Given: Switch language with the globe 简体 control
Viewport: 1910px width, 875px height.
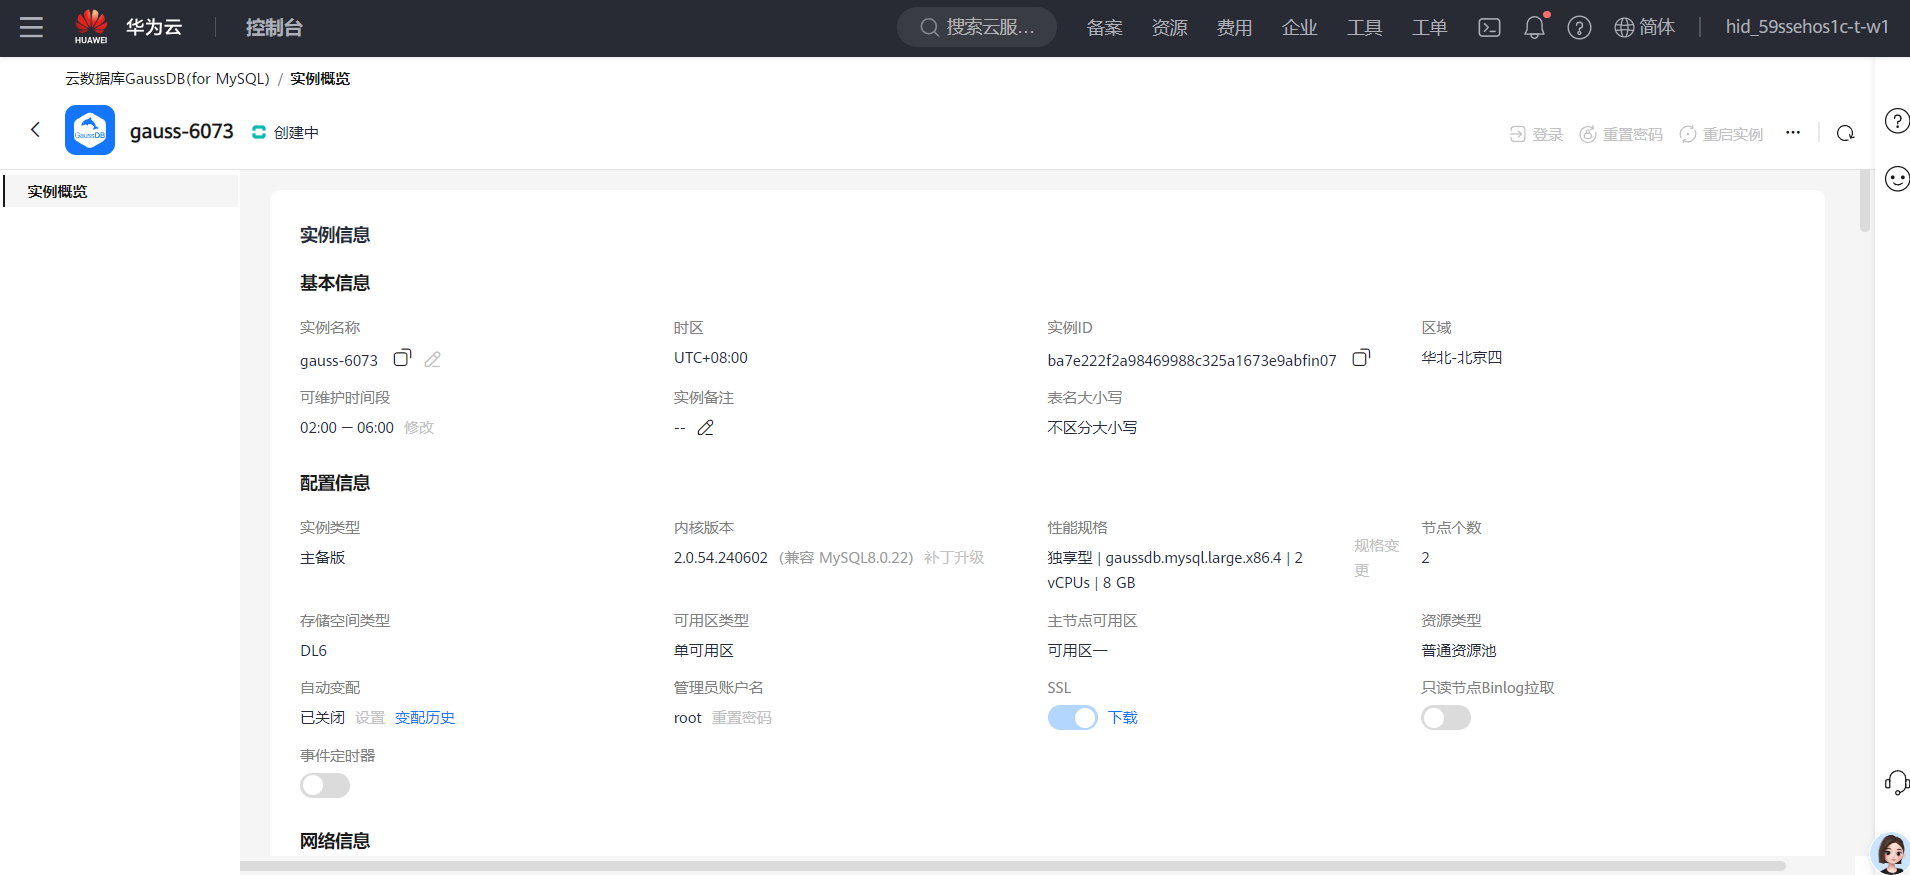Looking at the screenshot, I should 1644,27.
